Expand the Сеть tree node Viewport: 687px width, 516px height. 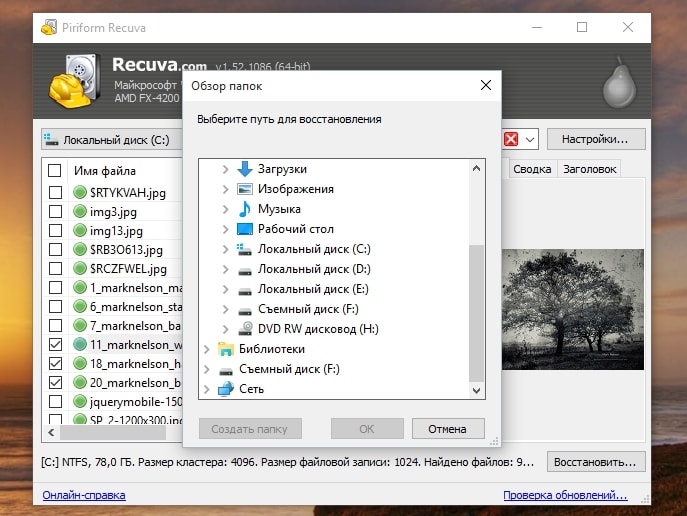206,389
